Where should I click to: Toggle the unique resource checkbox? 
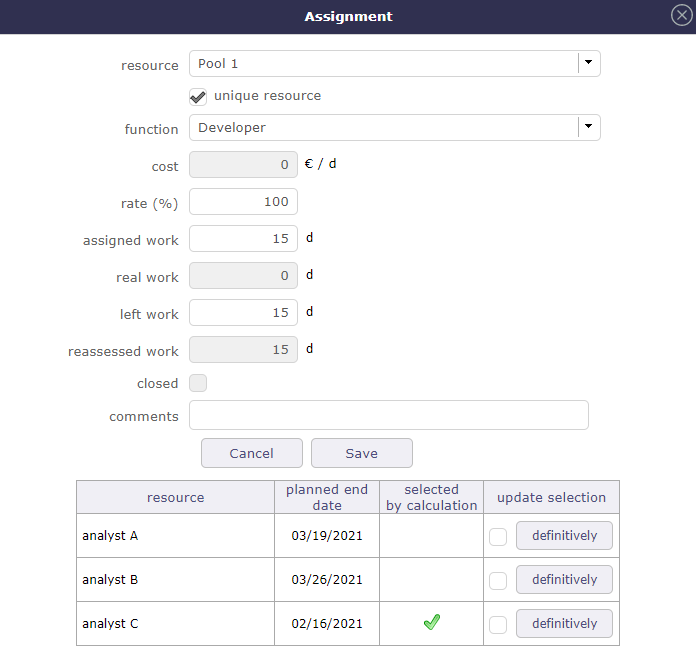click(198, 97)
